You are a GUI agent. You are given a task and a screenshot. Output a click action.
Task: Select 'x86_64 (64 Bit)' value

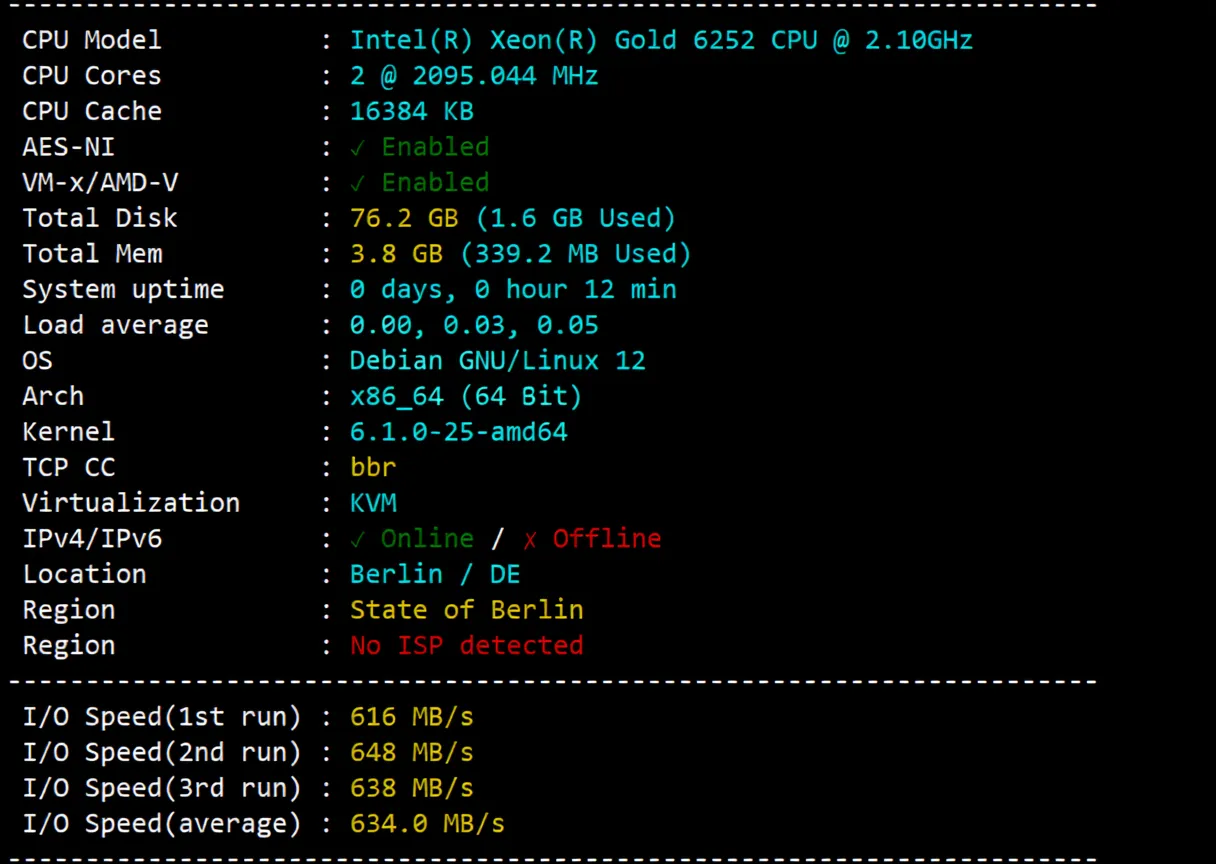[x=466, y=396]
